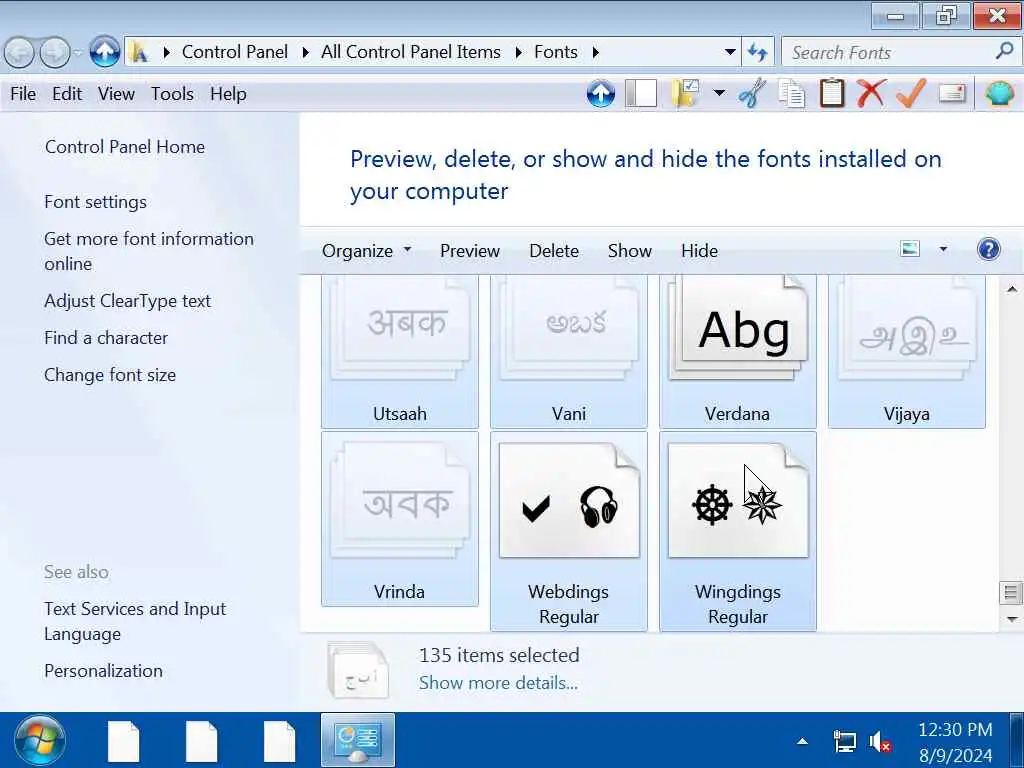Click the Back navigation arrow button
Screen dimensions: 1024x768
(x=20, y=53)
